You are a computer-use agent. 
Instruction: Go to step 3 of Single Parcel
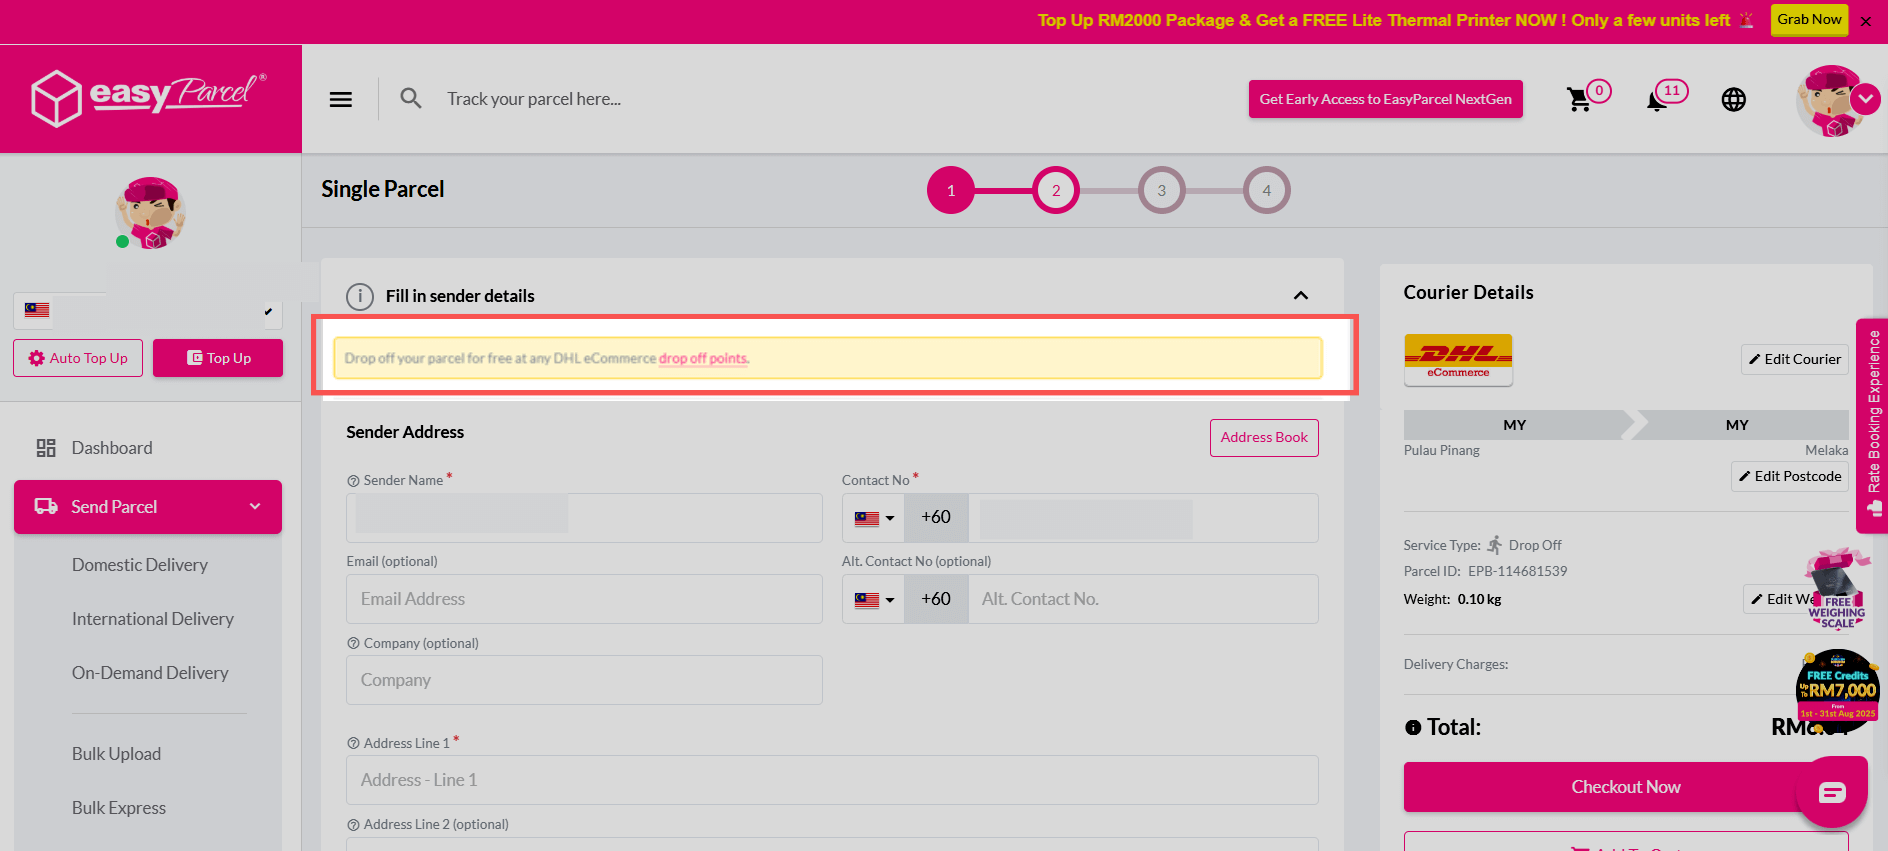coord(1162,190)
